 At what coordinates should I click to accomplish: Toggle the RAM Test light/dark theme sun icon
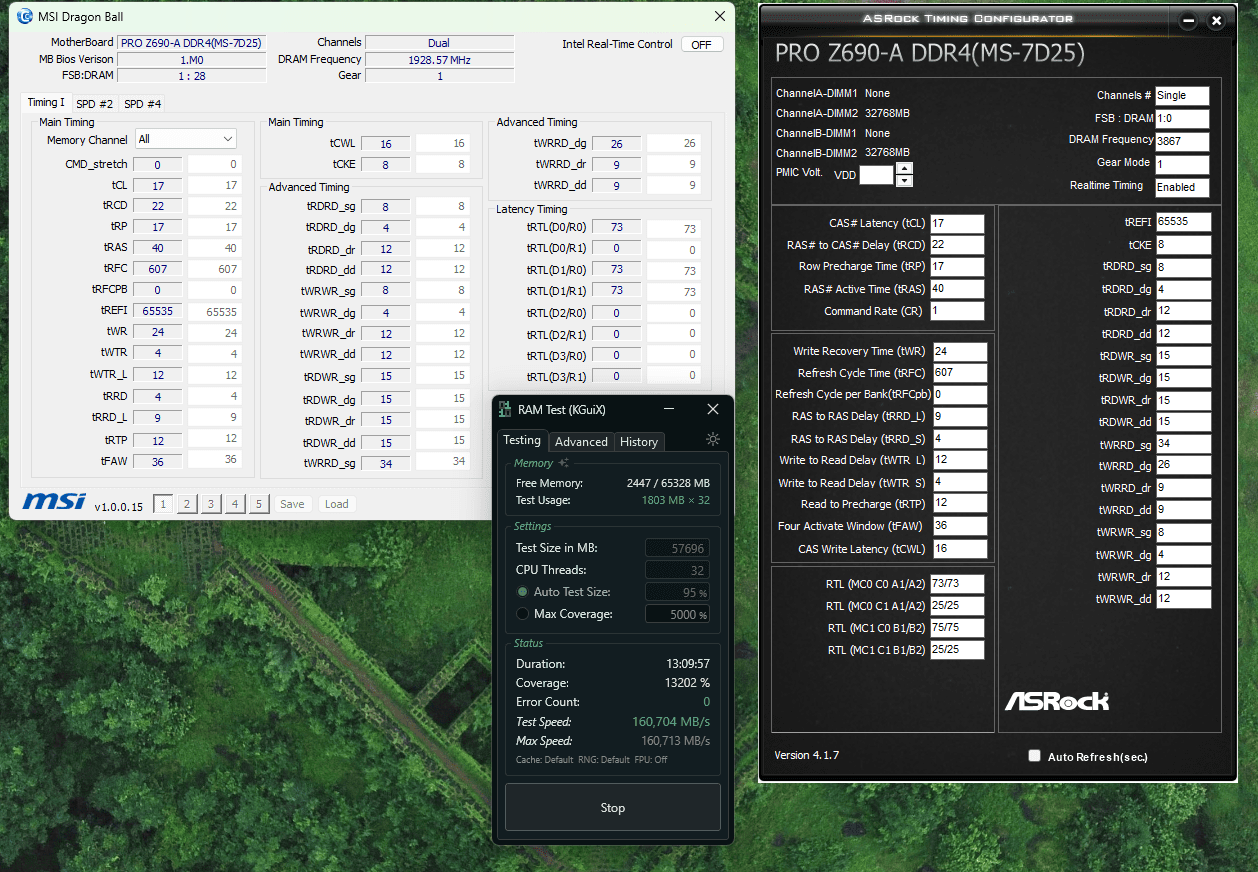tap(712, 439)
